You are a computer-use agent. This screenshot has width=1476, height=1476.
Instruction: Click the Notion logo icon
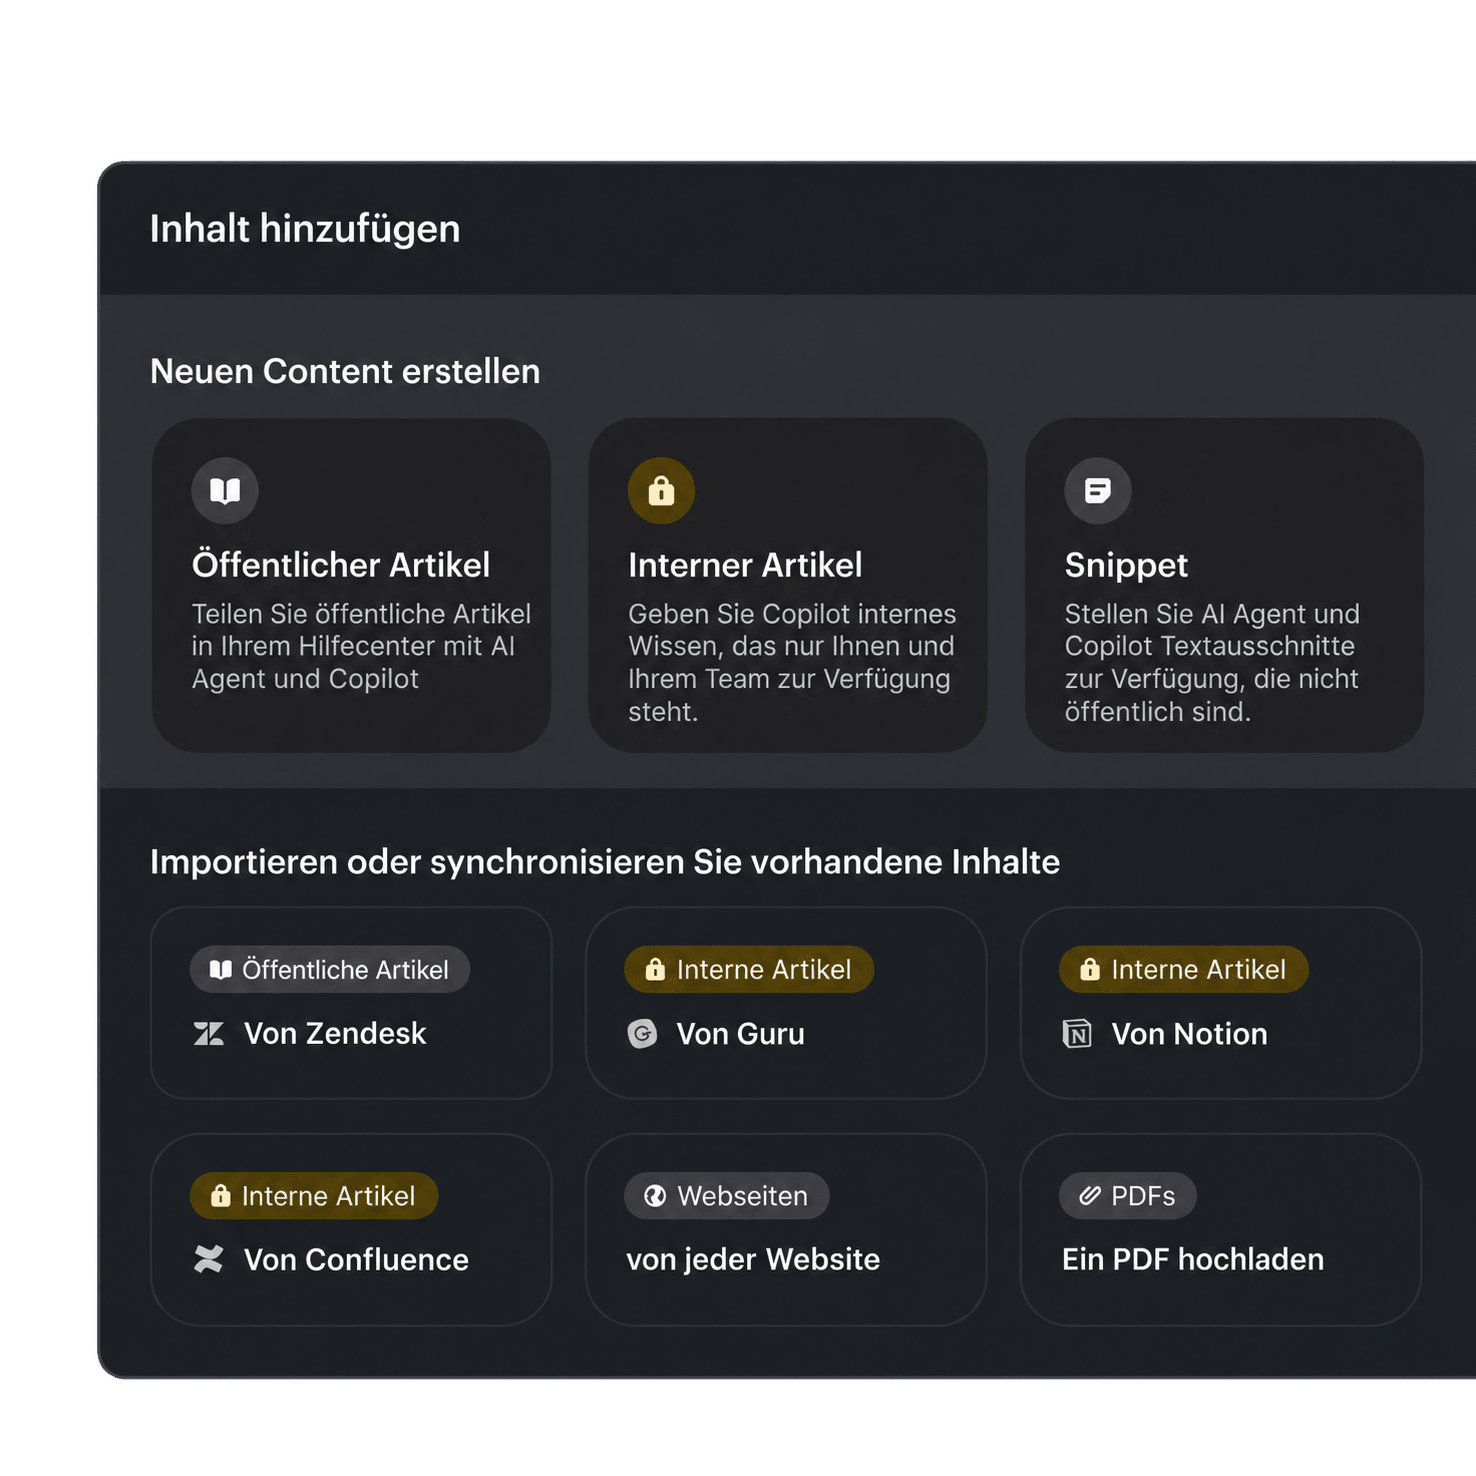coord(1077,1033)
